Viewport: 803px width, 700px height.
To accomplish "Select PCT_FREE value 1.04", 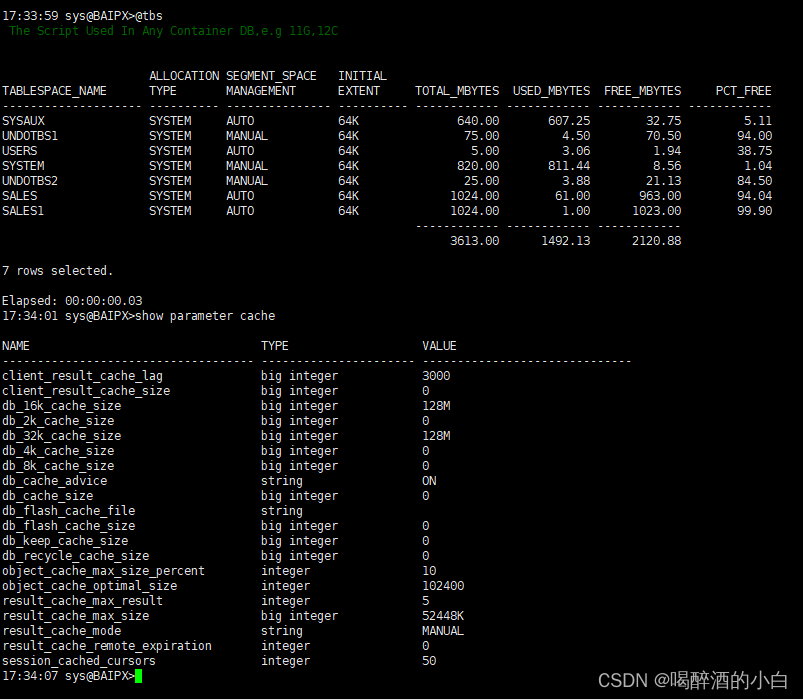I will click(758, 166).
